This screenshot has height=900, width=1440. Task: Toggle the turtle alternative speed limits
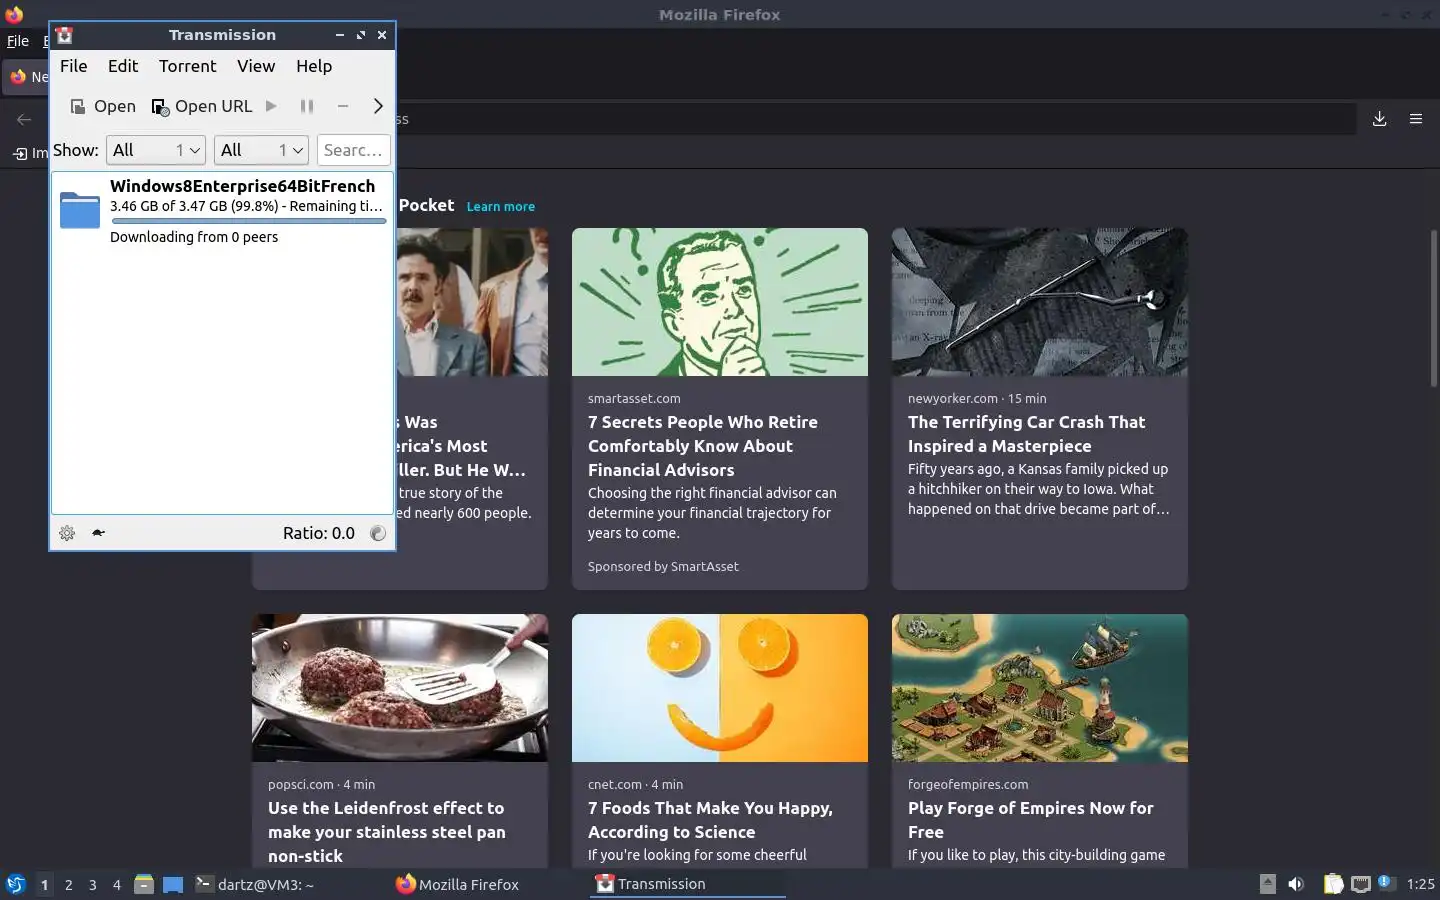[x=98, y=533]
